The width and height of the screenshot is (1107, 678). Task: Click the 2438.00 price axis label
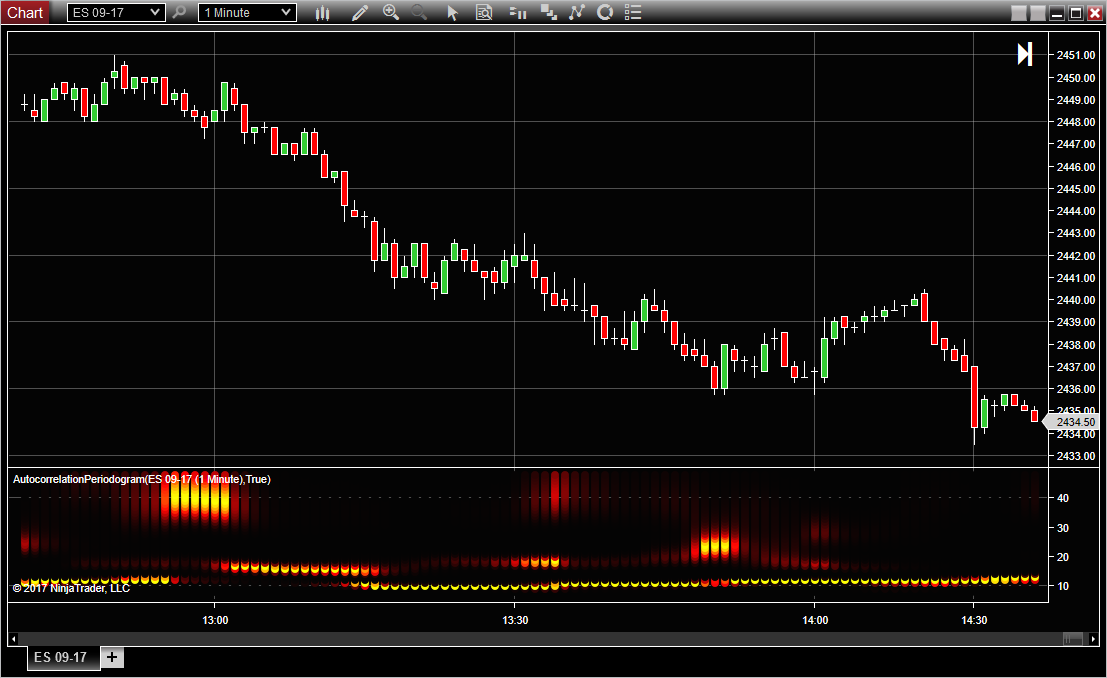point(1076,345)
